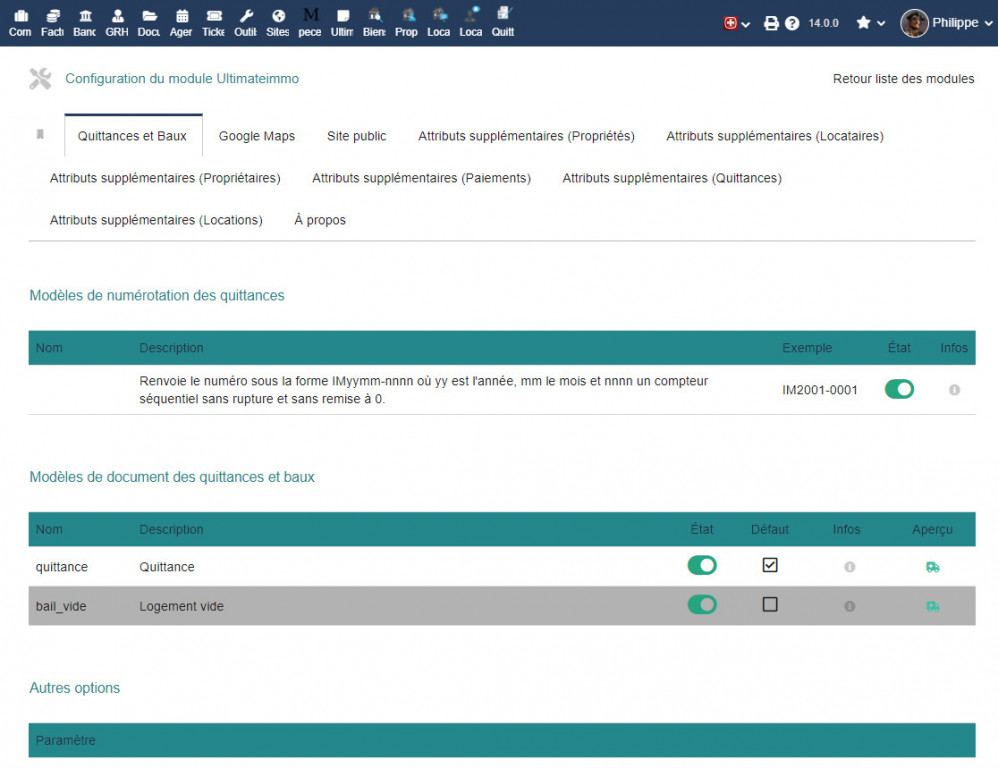This screenshot has height=768, width=998.
Task: Click the printer icon in top bar
Action: pos(771,23)
